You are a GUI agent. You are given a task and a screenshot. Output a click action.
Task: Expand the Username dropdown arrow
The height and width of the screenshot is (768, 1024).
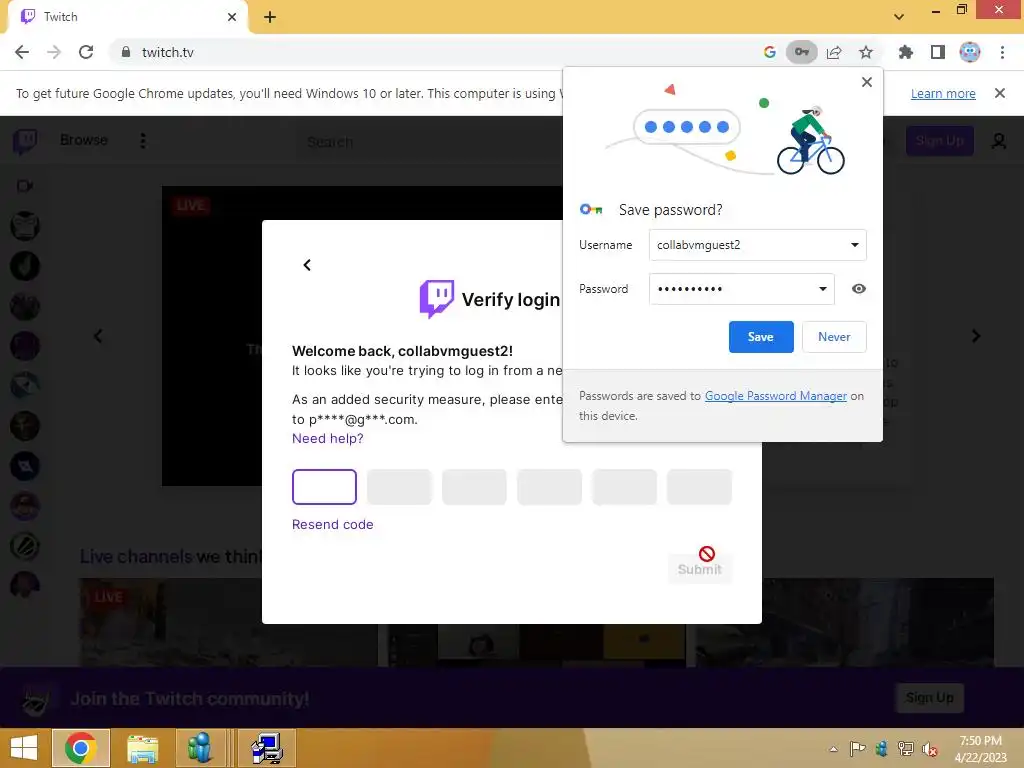click(854, 245)
